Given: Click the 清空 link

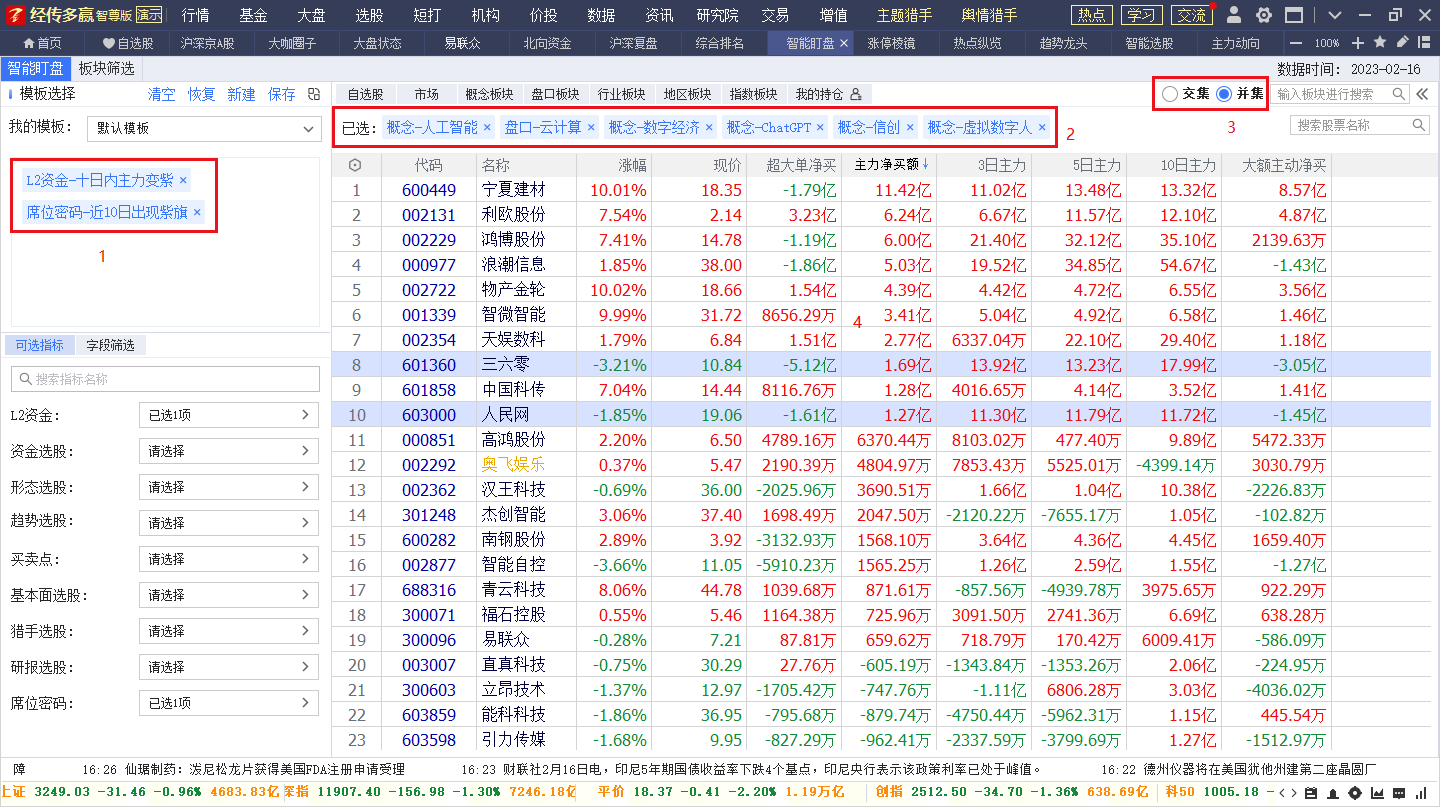Looking at the screenshot, I should [x=162, y=94].
